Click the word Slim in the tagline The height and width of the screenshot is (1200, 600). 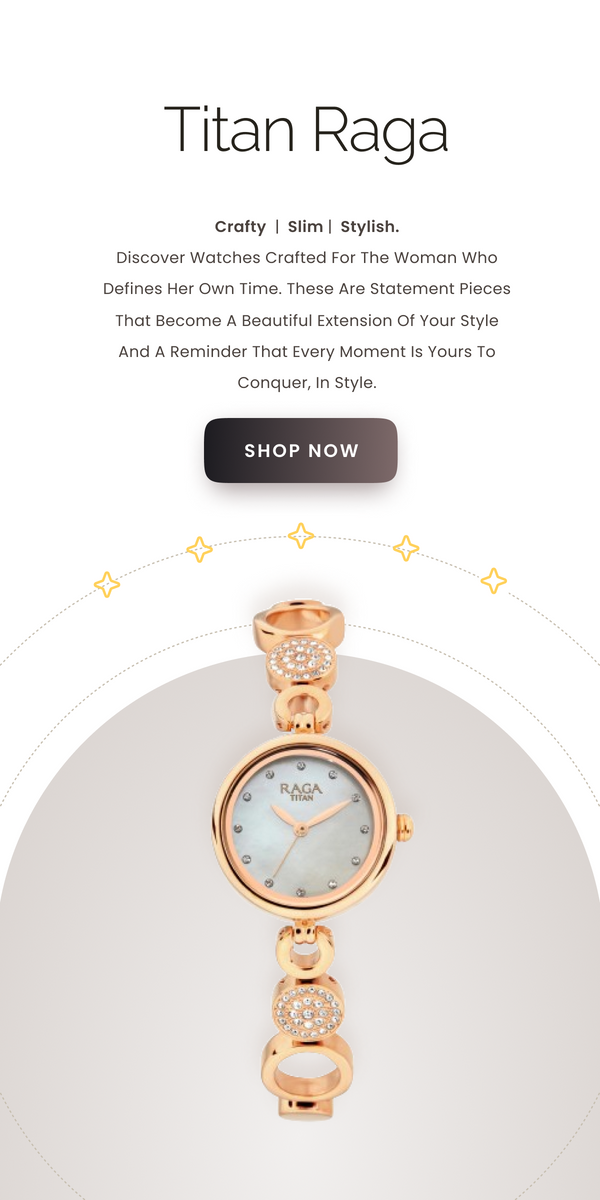click(305, 226)
